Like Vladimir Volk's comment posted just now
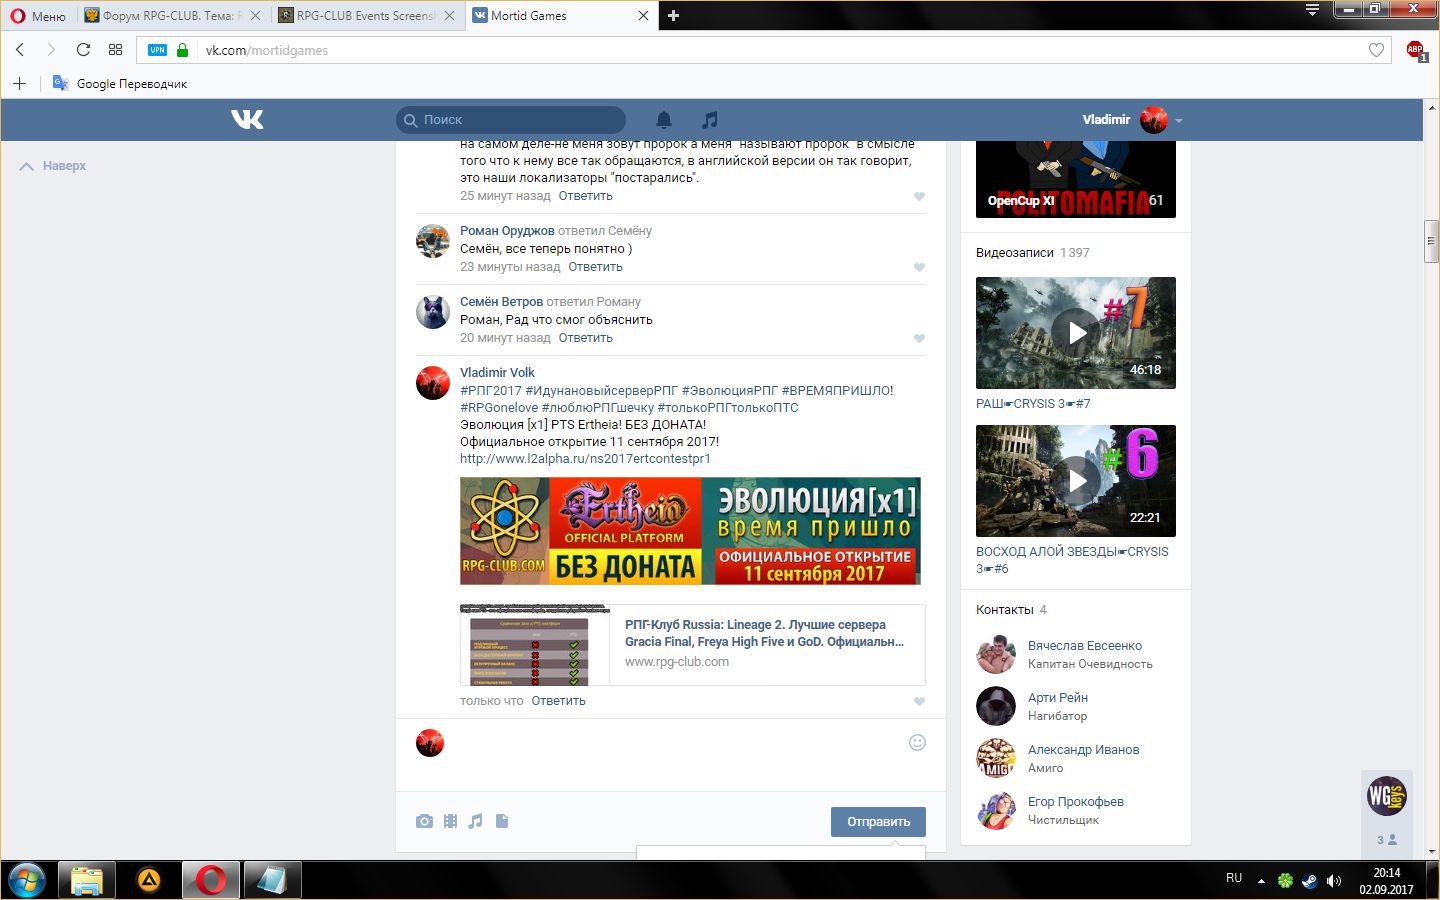 [919, 702]
